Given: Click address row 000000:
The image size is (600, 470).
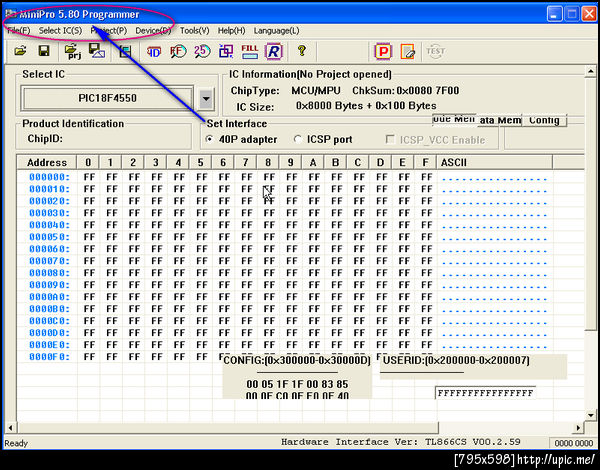Looking at the screenshot, I should tap(49, 177).
